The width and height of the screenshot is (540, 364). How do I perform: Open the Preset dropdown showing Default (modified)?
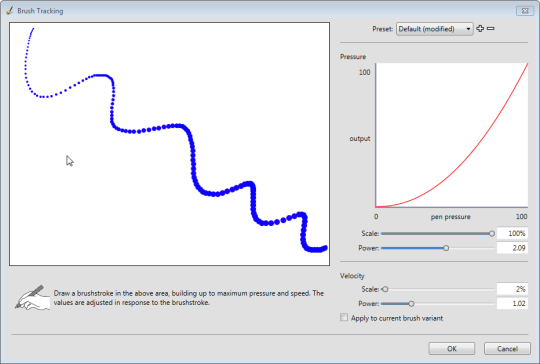tap(435, 29)
